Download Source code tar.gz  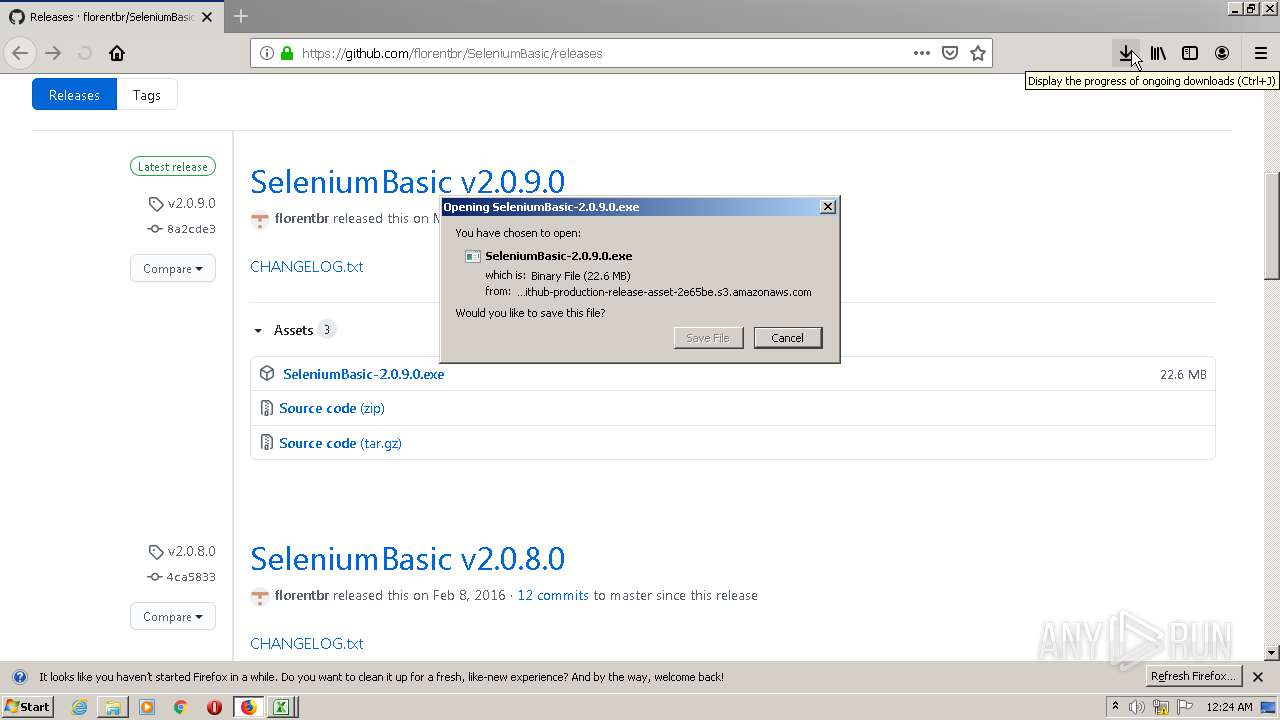340,443
